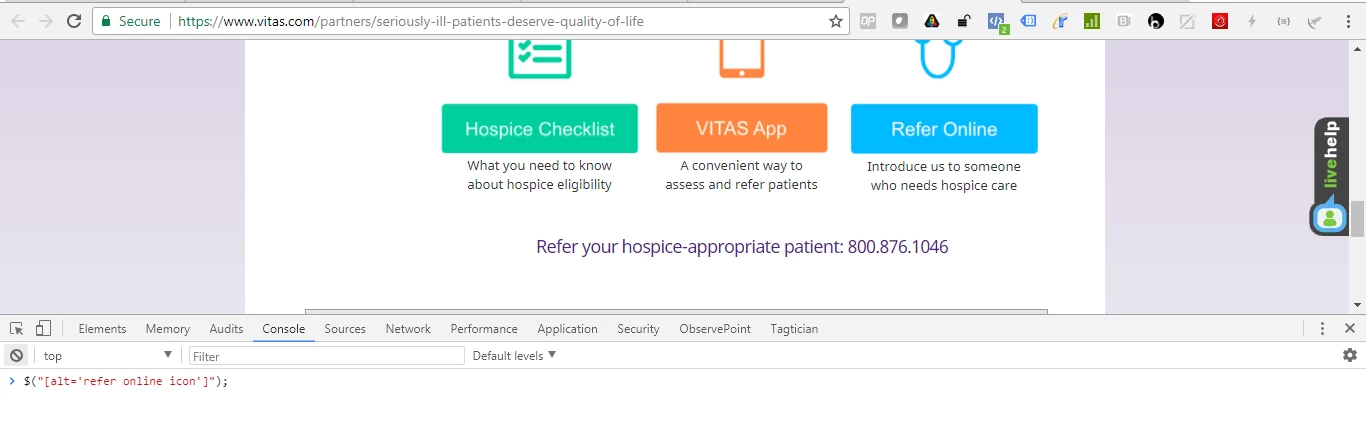
Task: Open the ObservePoint DevTools tab
Action: tap(715, 328)
